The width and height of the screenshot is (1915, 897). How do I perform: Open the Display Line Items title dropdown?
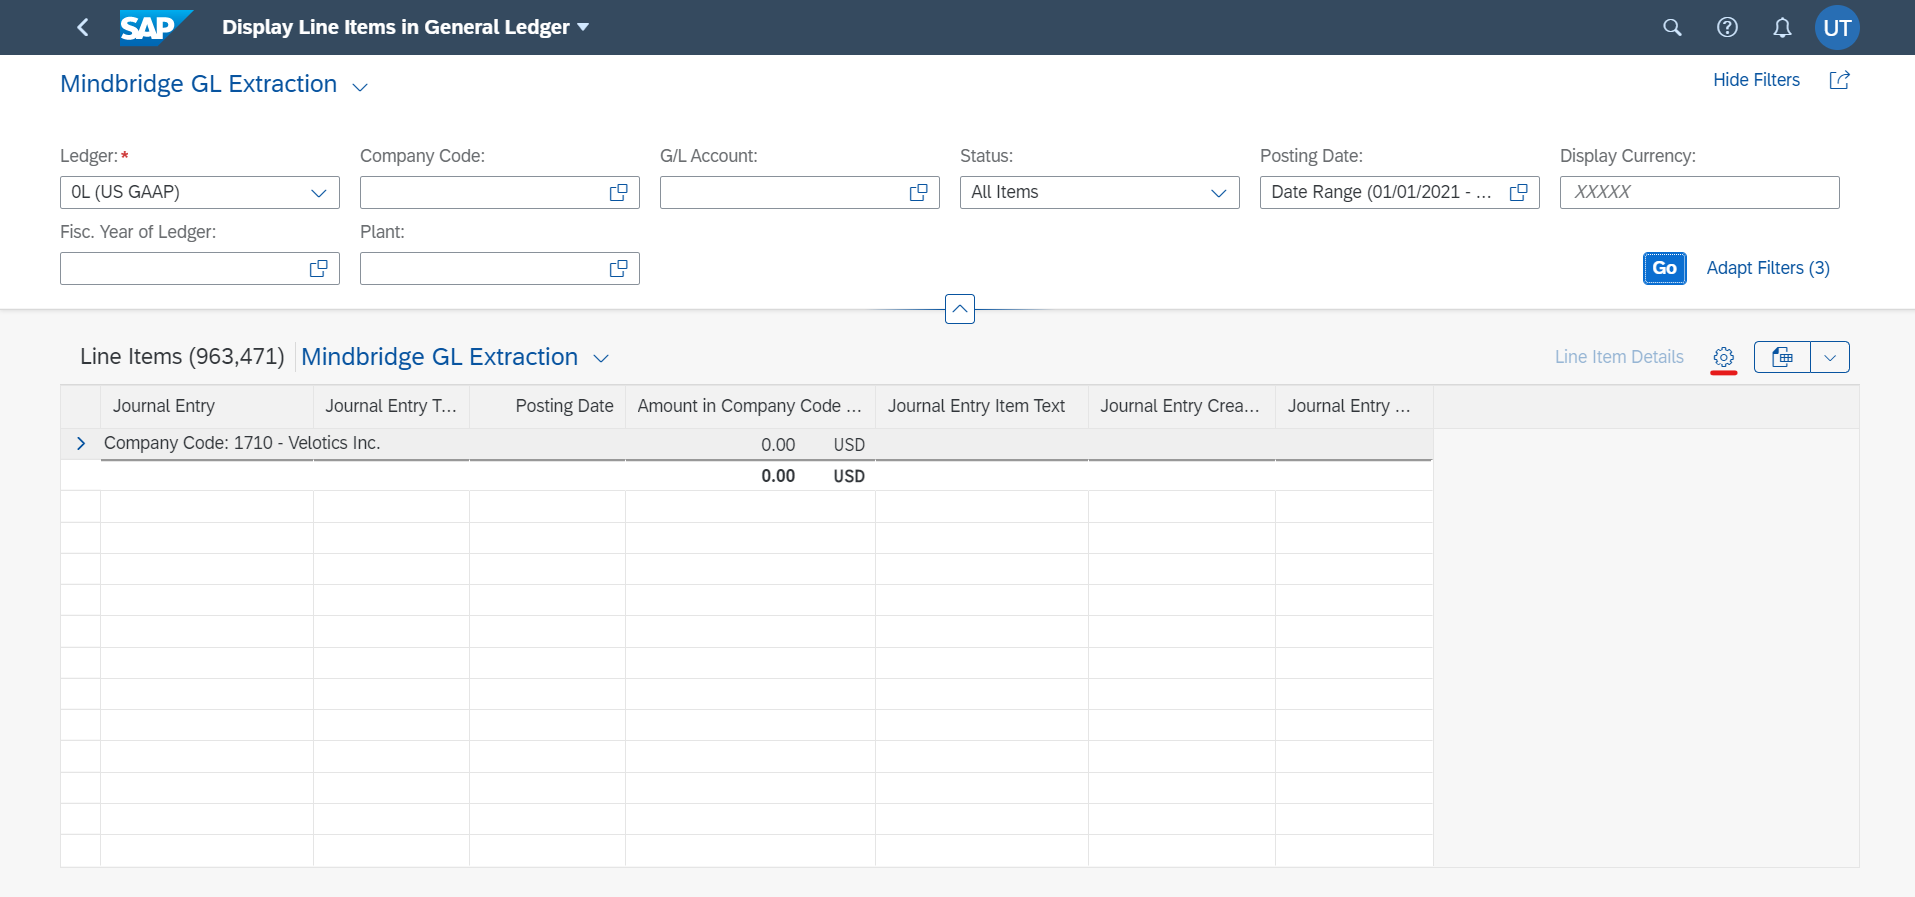point(583,27)
